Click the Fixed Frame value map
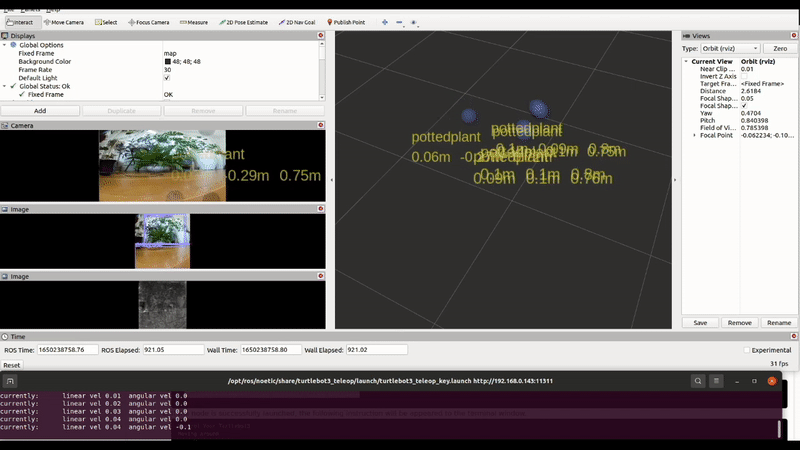800x450 pixels. click(x=170, y=53)
